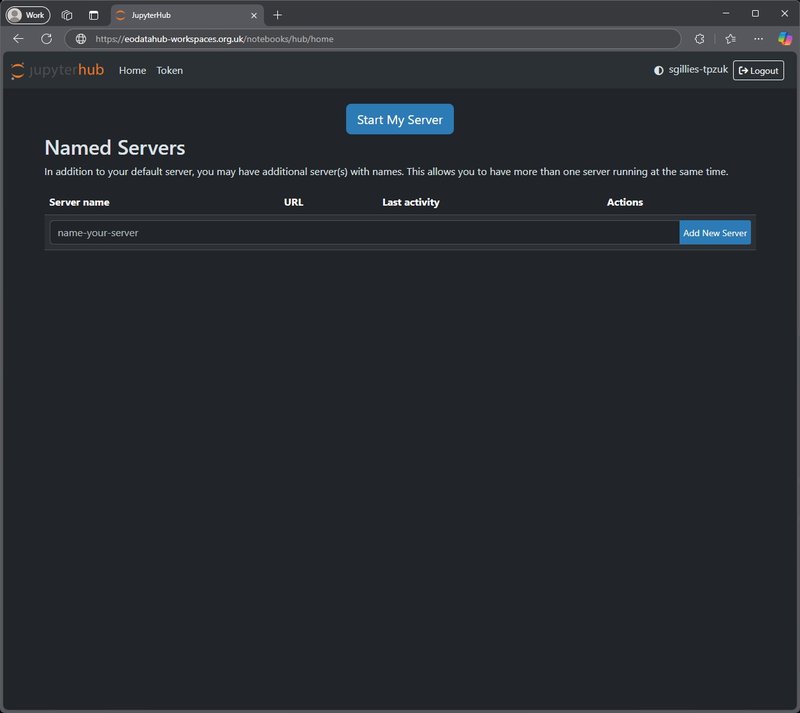Screen dimensions: 800x713
Task: Open a new browser tab
Action: 278,15
